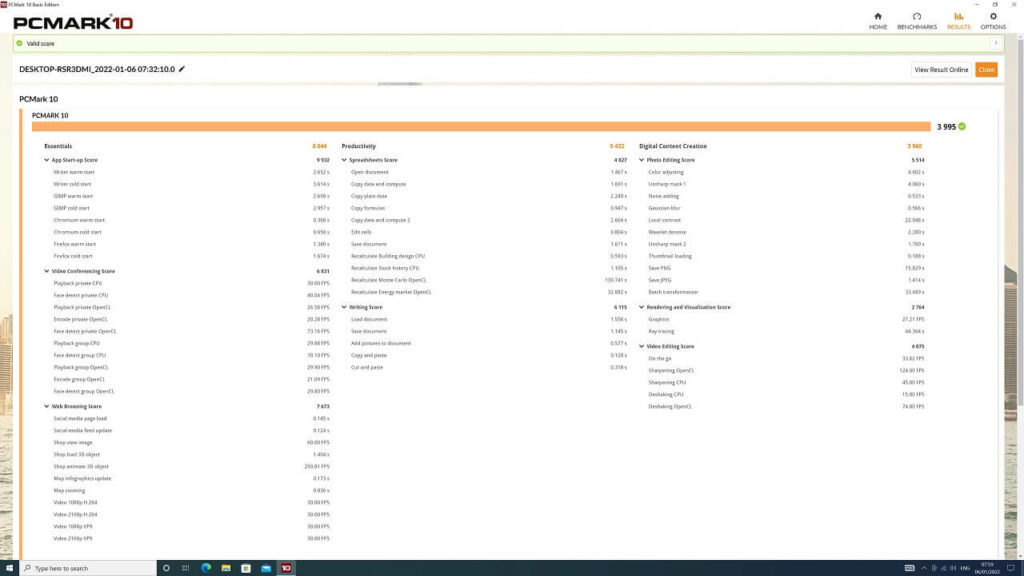Image resolution: width=1024 pixels, height=576 pixels.
Task: Click the green Valid score check icon
Action: click(20, 44)
